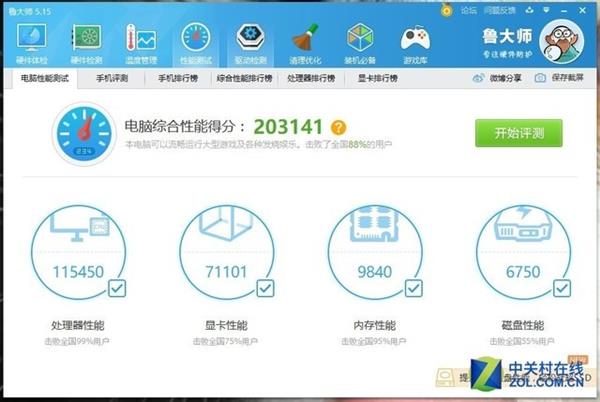Uncheck the 内存性能 test checkbox
The image size is (600, 402).
pos(414,288)
